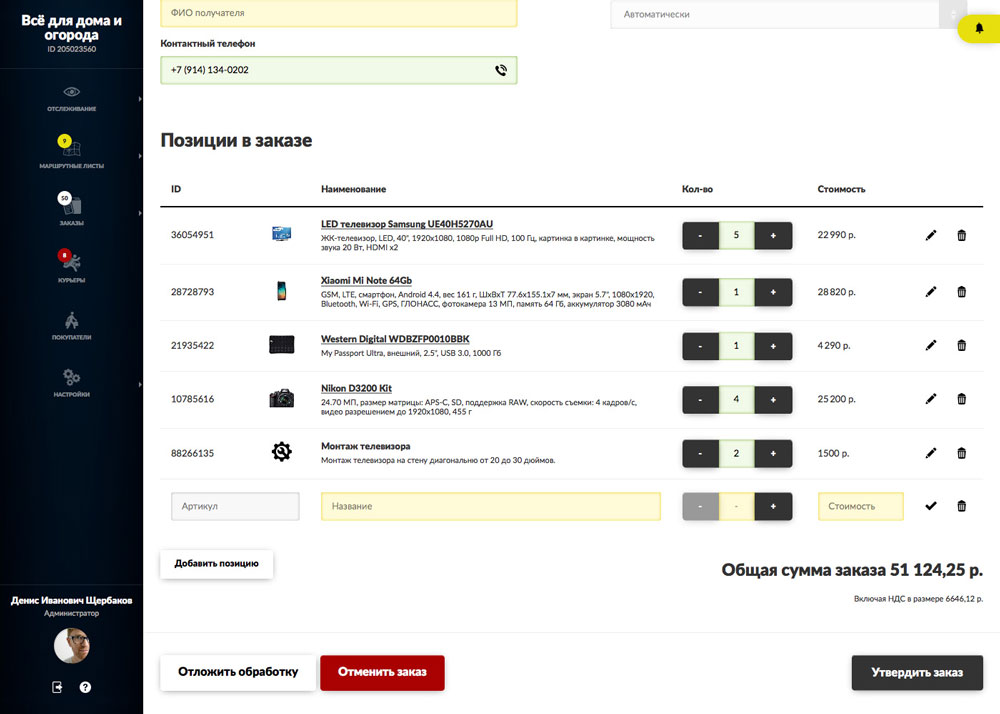The image size is (1000, 714).
Task: Click total Общая сумма заказа 51 124,25 р.
Action: (x=852, y=570)
